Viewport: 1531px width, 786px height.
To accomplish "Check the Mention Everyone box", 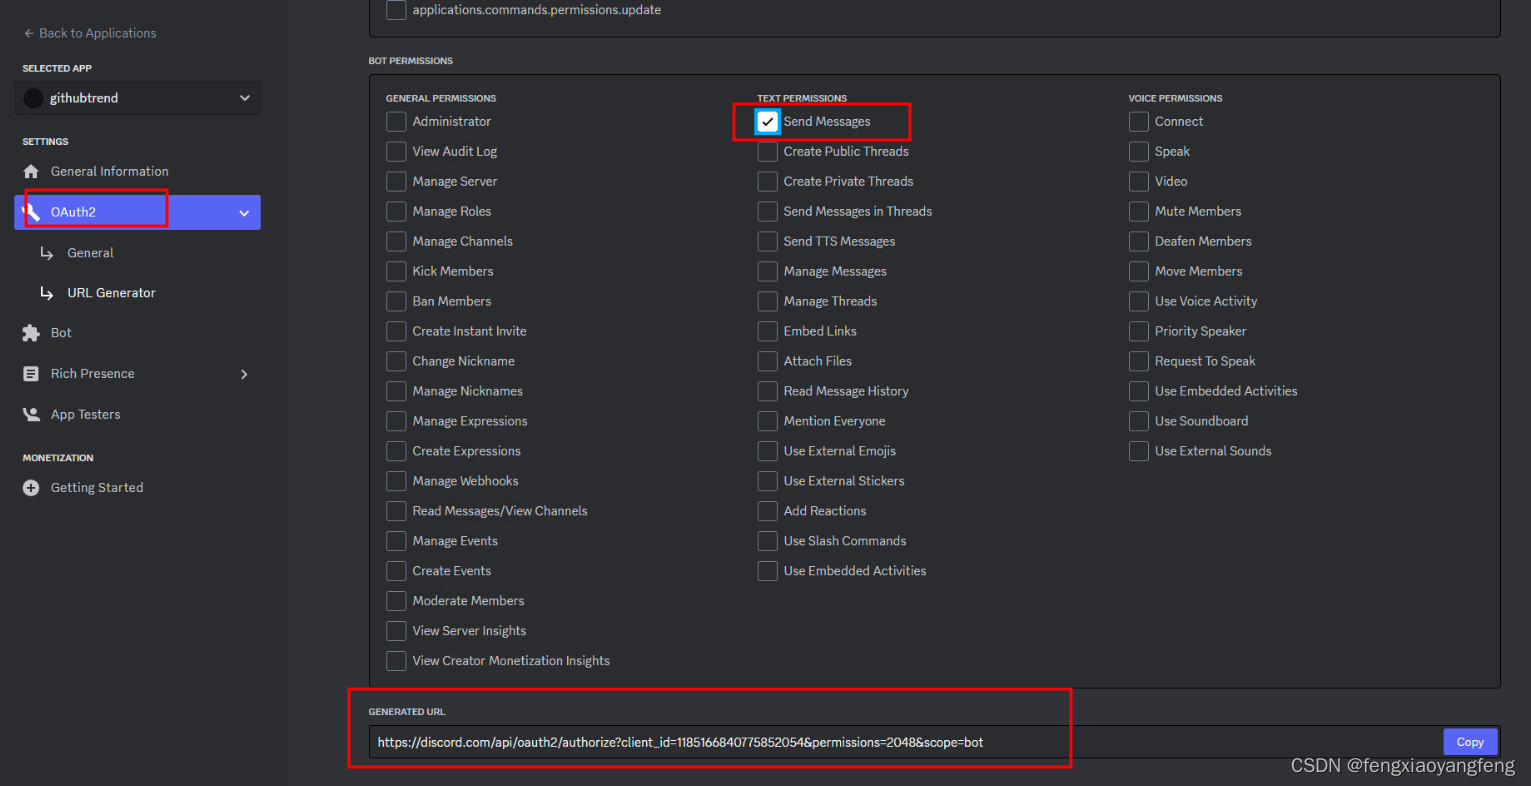I will (767, 421).
